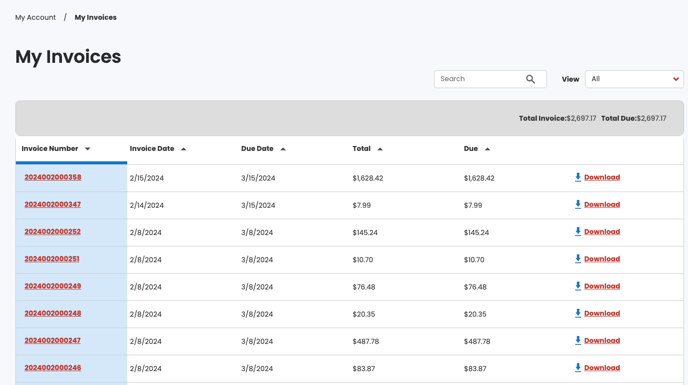Image resolution: width=688 pixels, height=385 pixels.
Task: Click invoice date 2/15/2024
Action: click(x=147, y=178)
